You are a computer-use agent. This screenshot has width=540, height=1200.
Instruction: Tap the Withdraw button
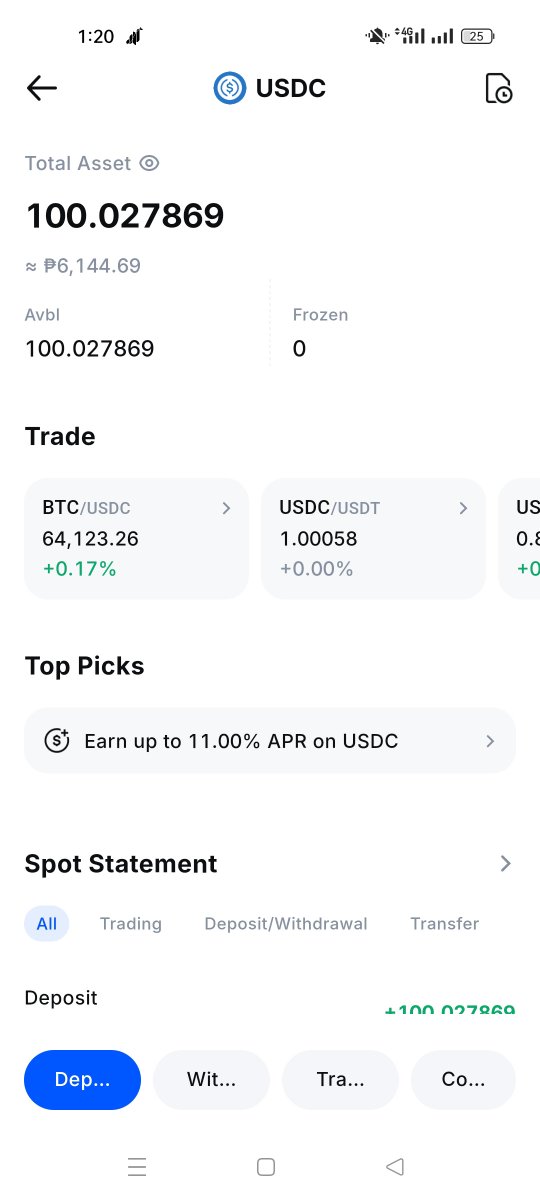pos(211,1080)
